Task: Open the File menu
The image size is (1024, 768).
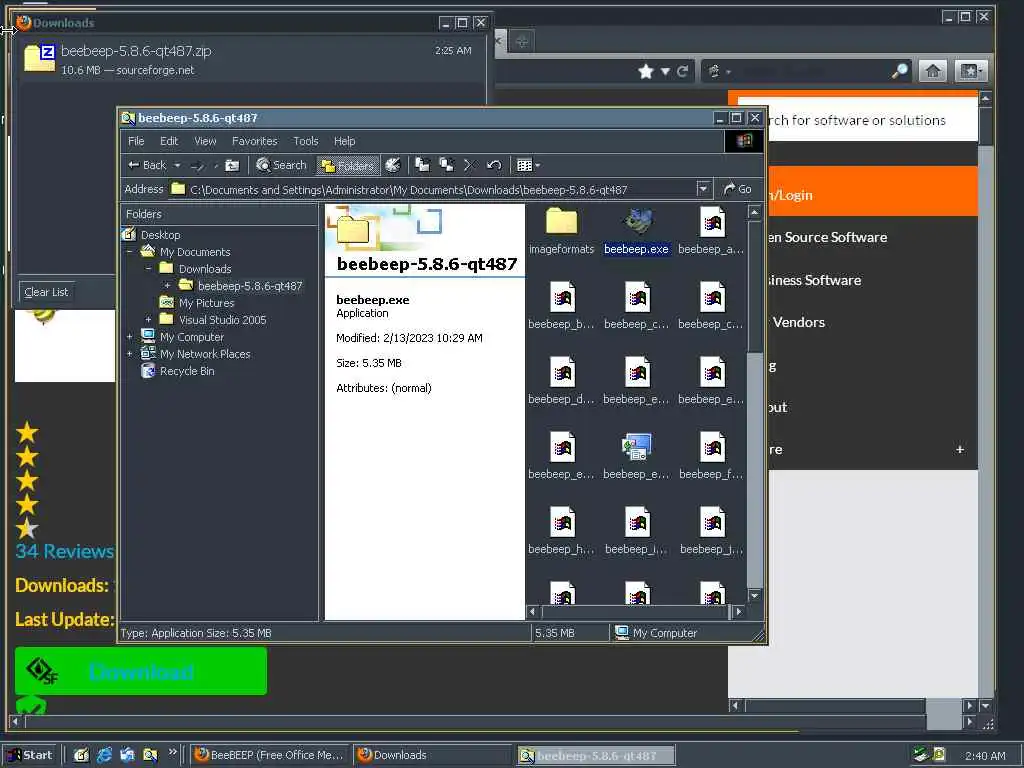Action: pos(136,141)
